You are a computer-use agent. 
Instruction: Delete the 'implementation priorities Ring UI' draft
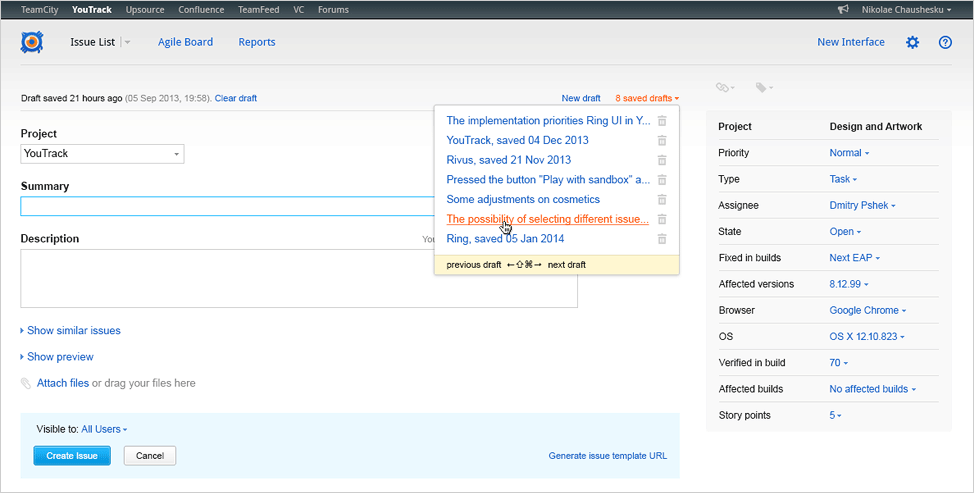click(662, 120)
